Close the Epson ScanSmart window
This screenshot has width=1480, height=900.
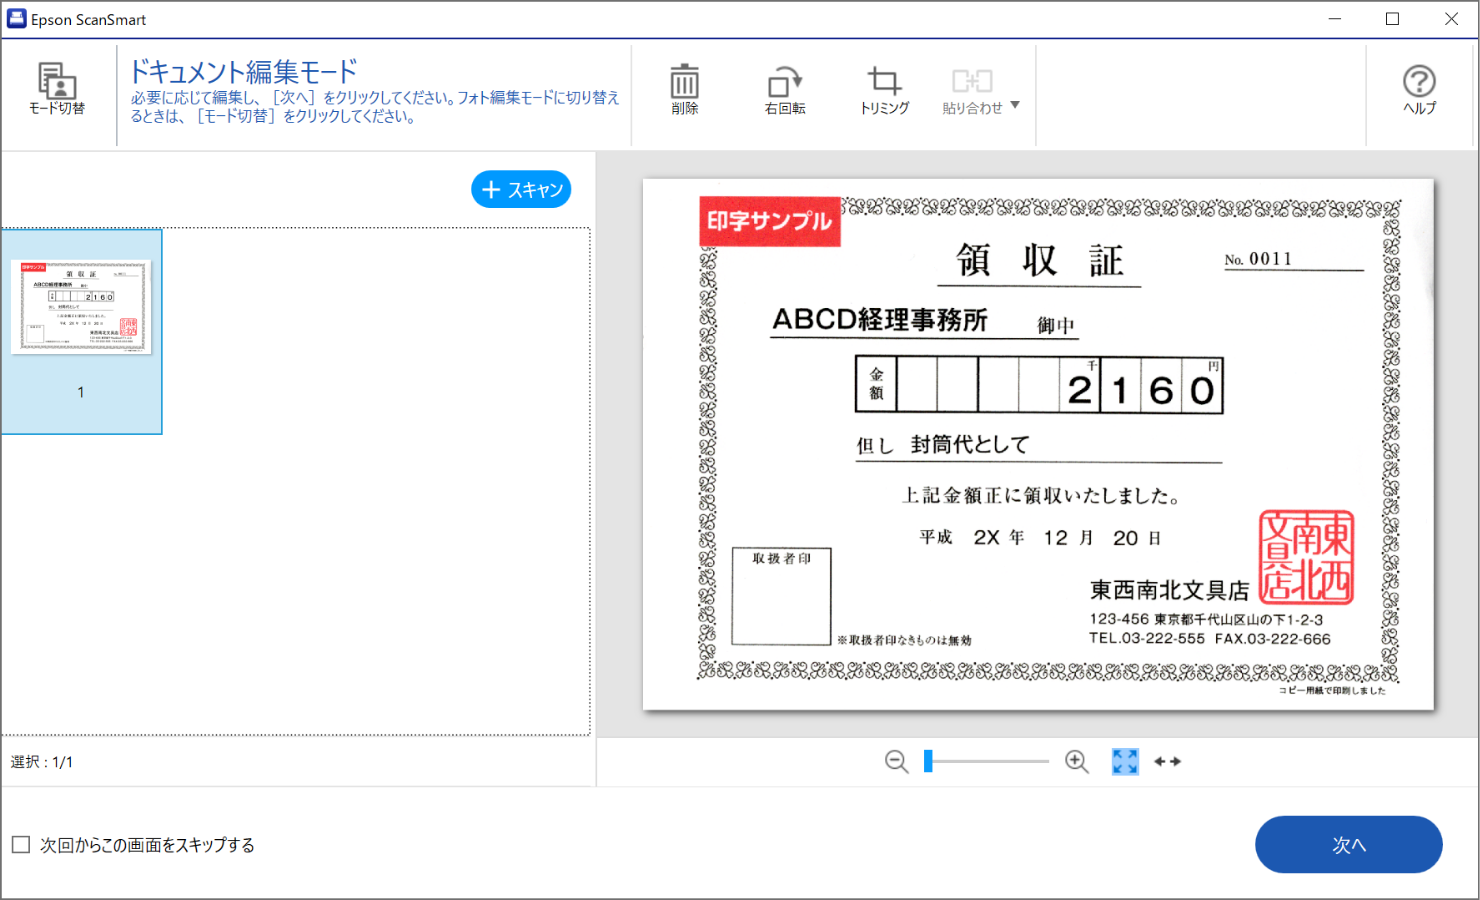[1451, 19]
